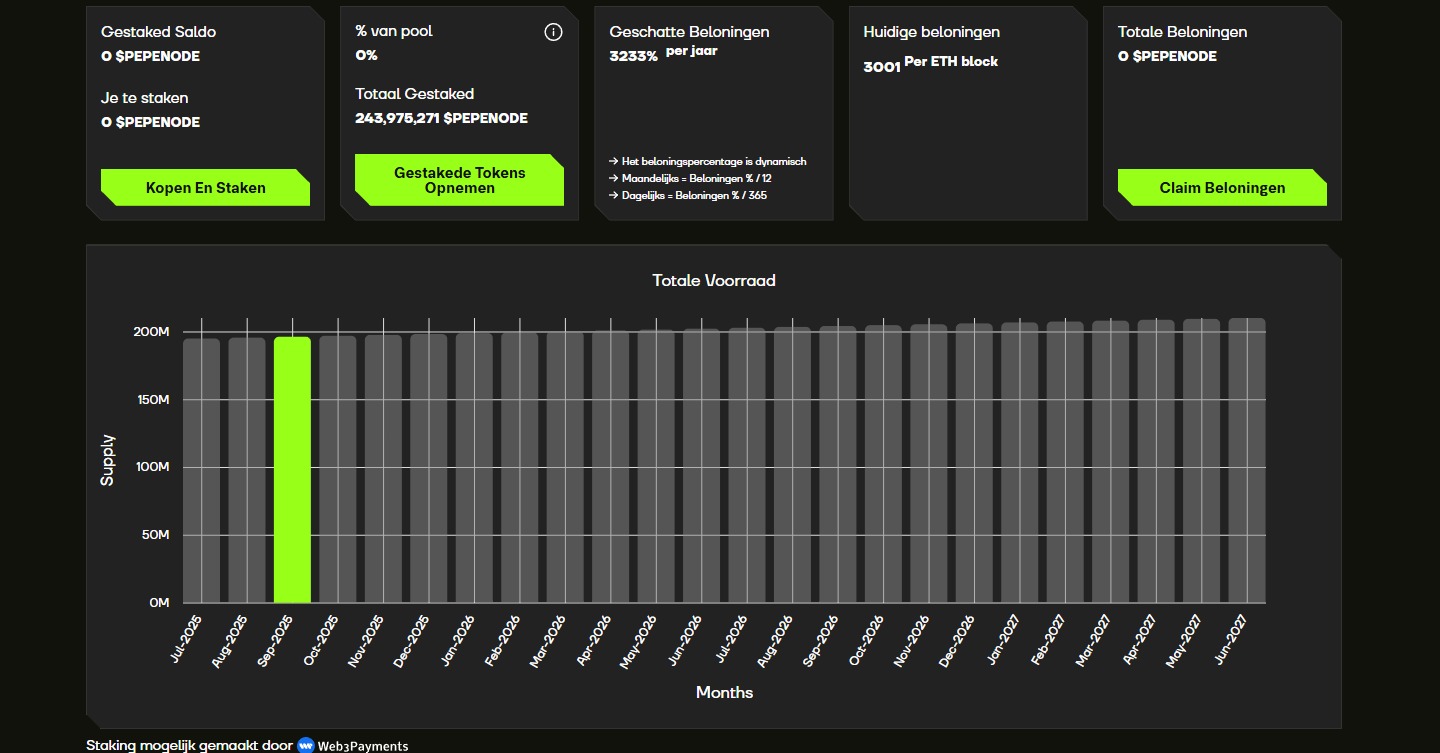Select the Oct-2025 supply bar
The width and height of the screenshot is (1440, 753).
(x=338, y=469)
